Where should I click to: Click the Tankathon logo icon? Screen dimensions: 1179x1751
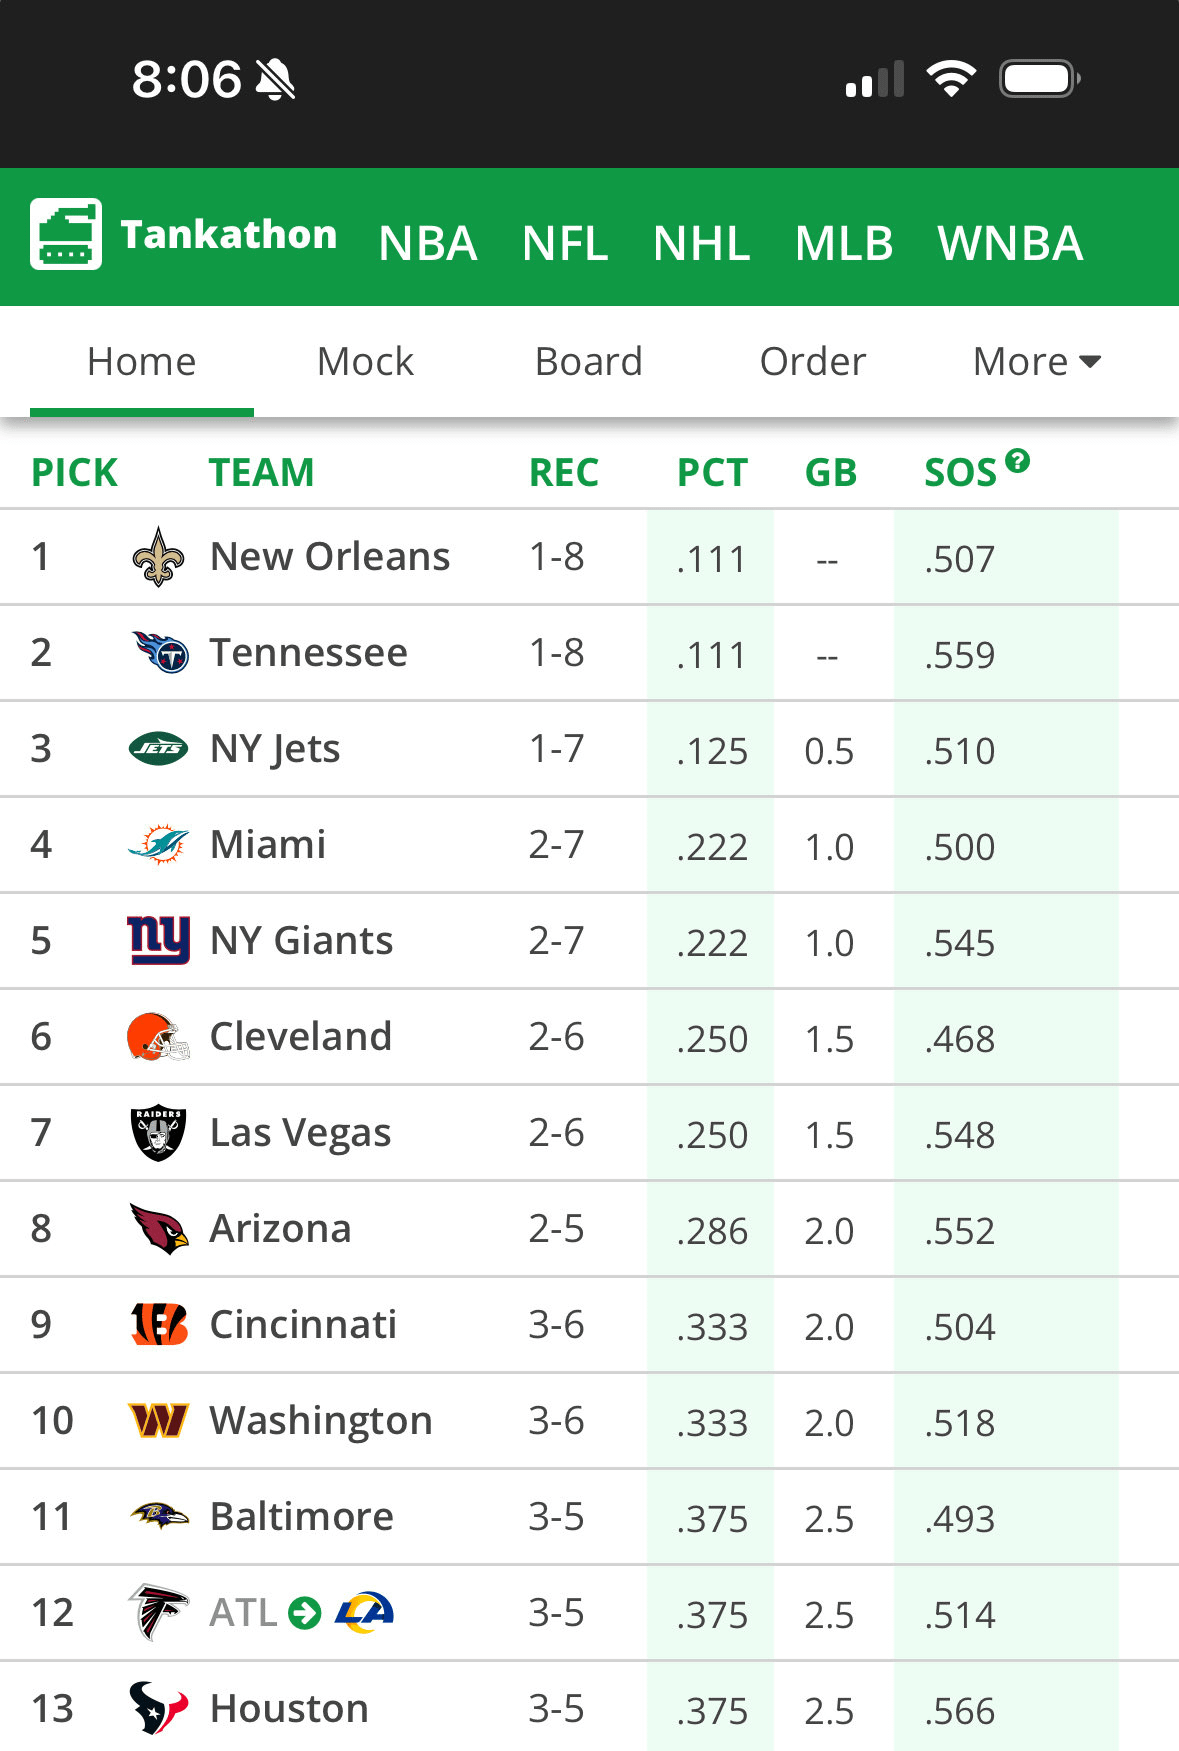click(66, 234)
